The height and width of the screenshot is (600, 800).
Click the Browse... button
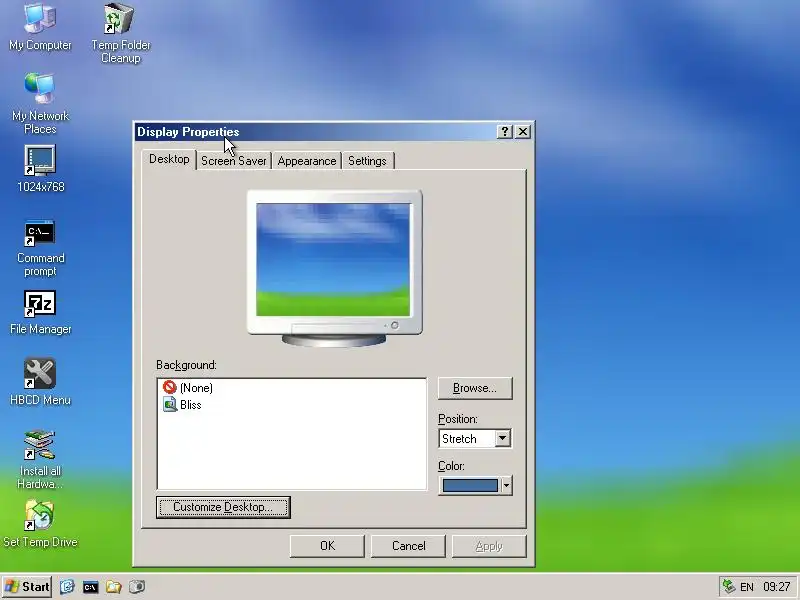475,388
